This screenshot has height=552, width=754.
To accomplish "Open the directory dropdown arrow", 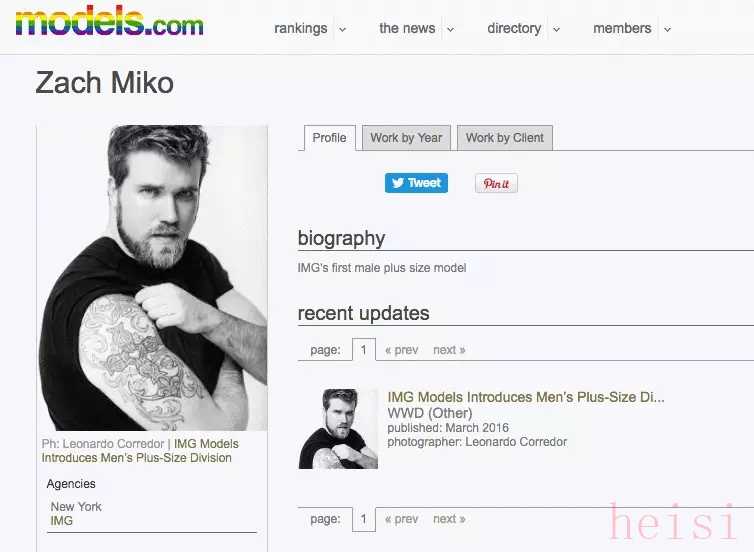I will (556, 29).
